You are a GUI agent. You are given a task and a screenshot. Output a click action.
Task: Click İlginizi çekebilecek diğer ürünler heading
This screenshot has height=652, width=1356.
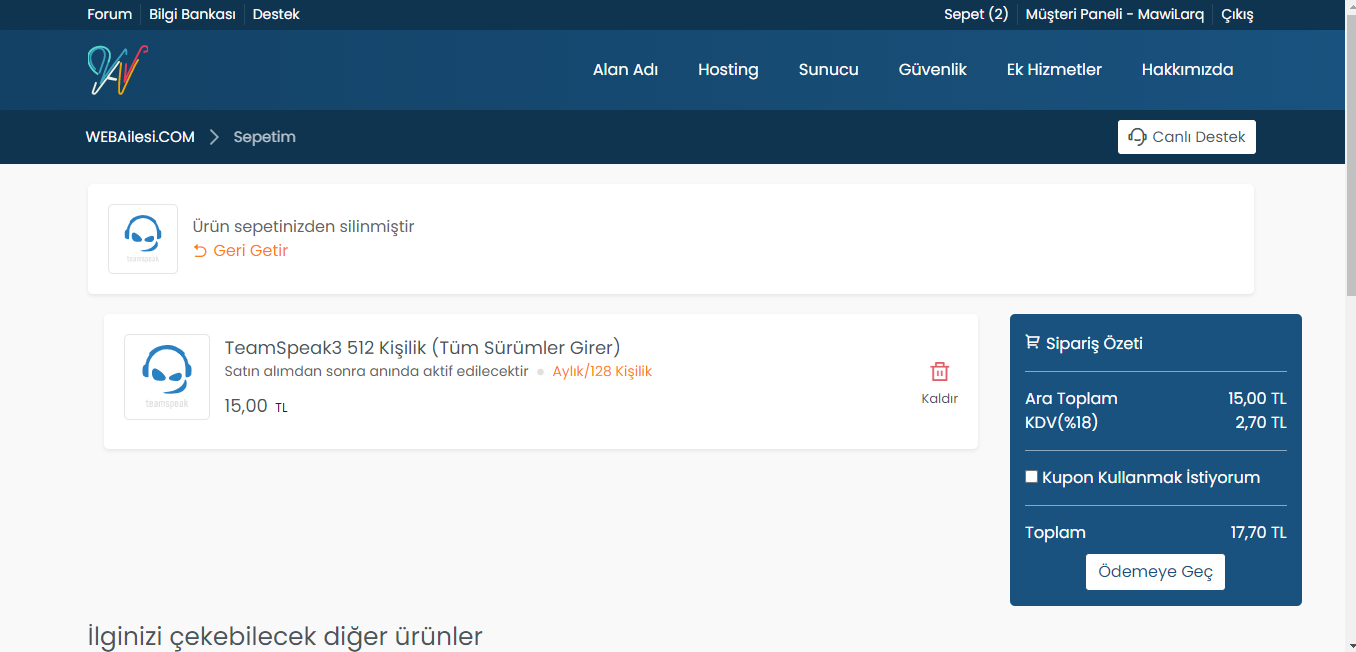pyautogui.click(x=285, y=636)
